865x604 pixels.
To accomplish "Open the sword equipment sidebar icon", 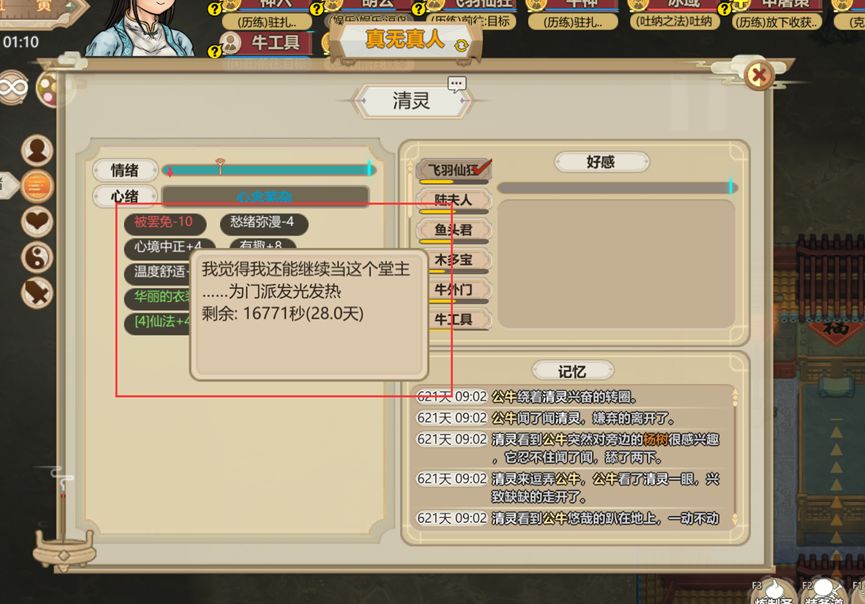I will point(37,292).
